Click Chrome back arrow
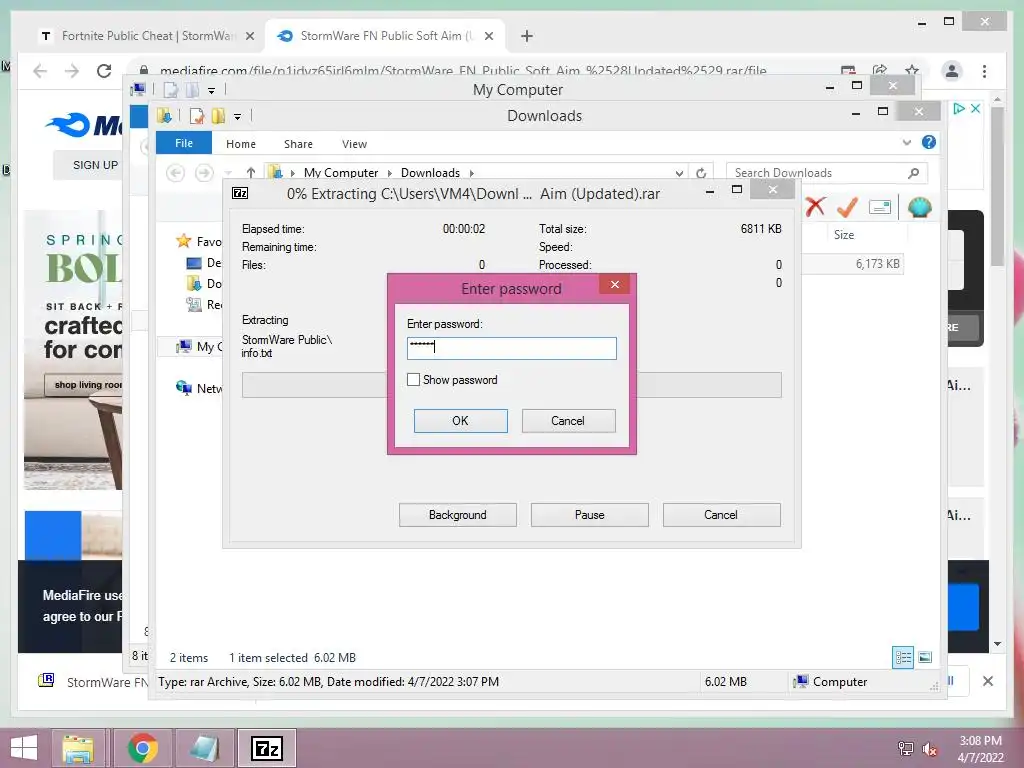The width and height of the screenshot is (1024, 768). point(40,71)
